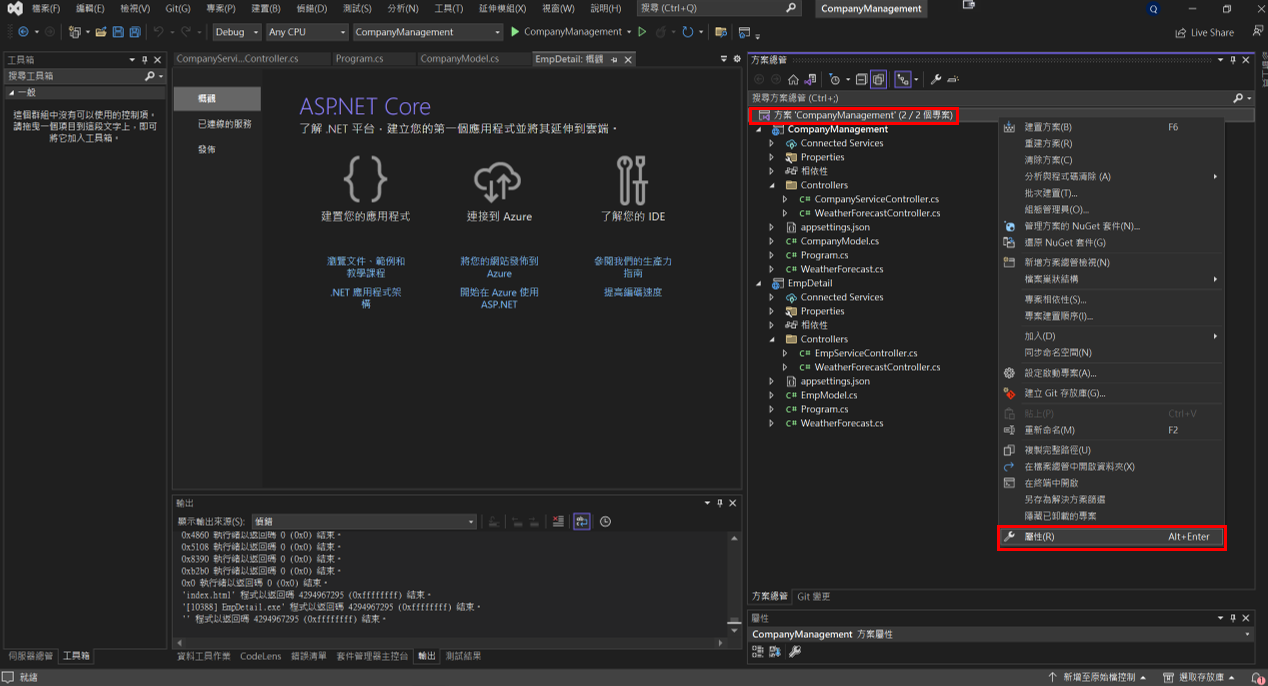The image size is (1268, 686).
Task: Toggle the Git tracking view button in Solution Explorer
Action: 904,79
